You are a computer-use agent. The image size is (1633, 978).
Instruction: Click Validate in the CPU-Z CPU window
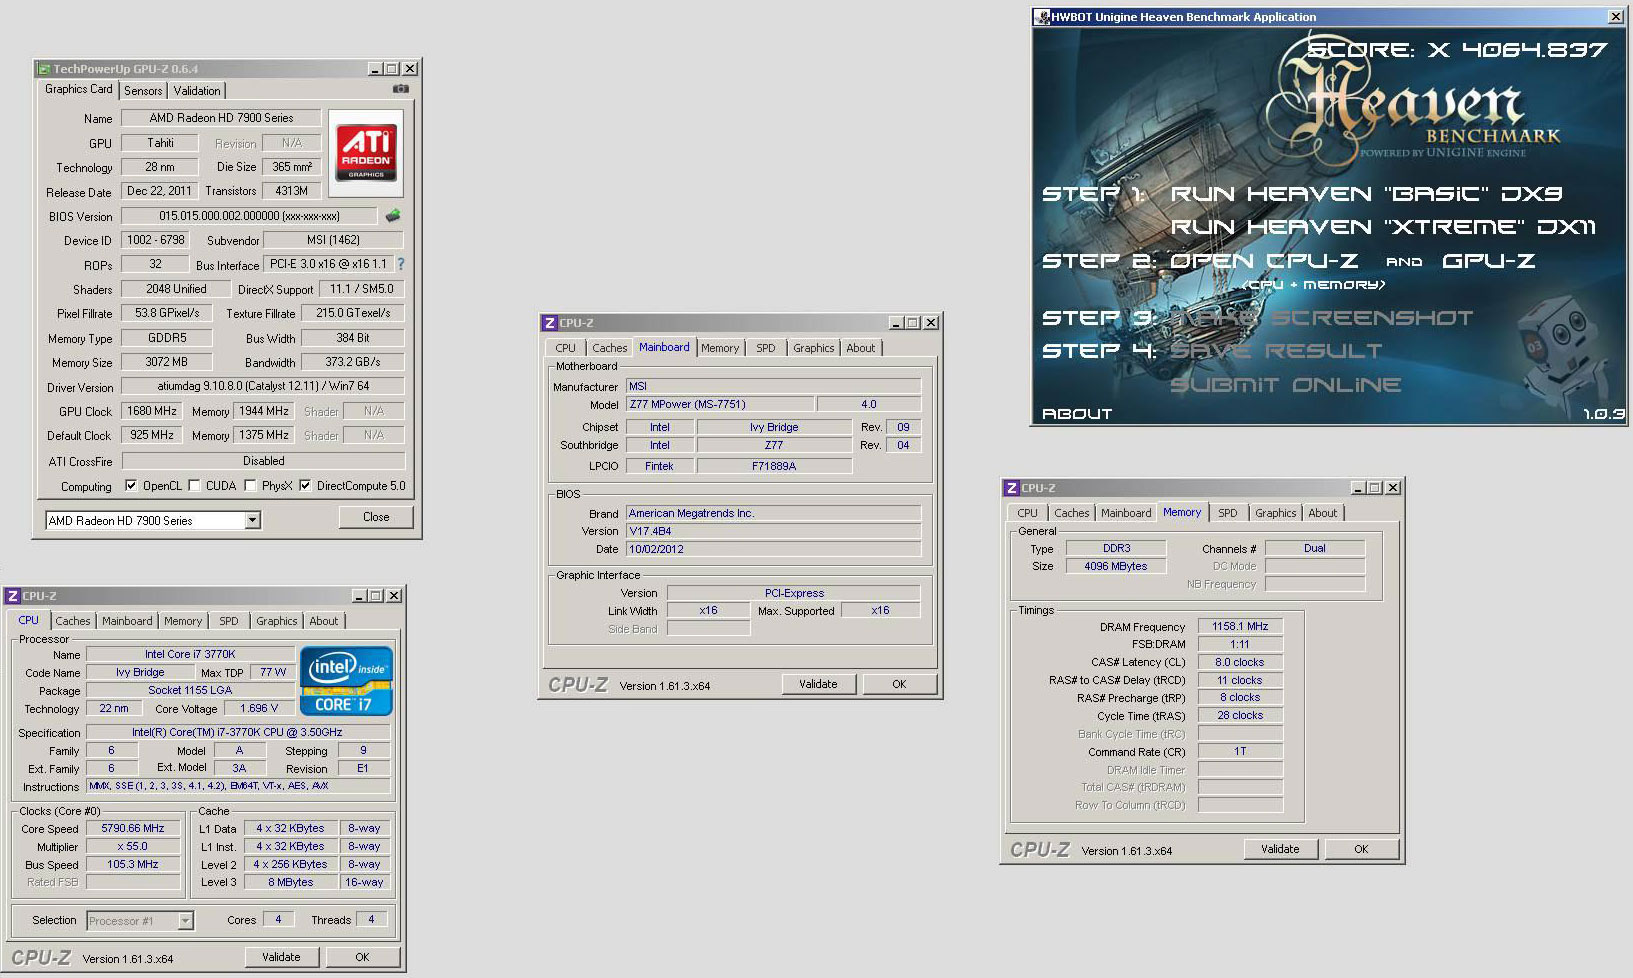[x=281, y=957]
